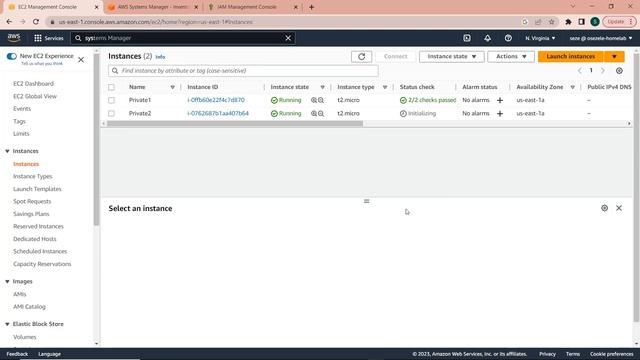Open Cookie preferences in footer
Image resolution: width=640 pixels, height=360 pixels.
point(611,354)
